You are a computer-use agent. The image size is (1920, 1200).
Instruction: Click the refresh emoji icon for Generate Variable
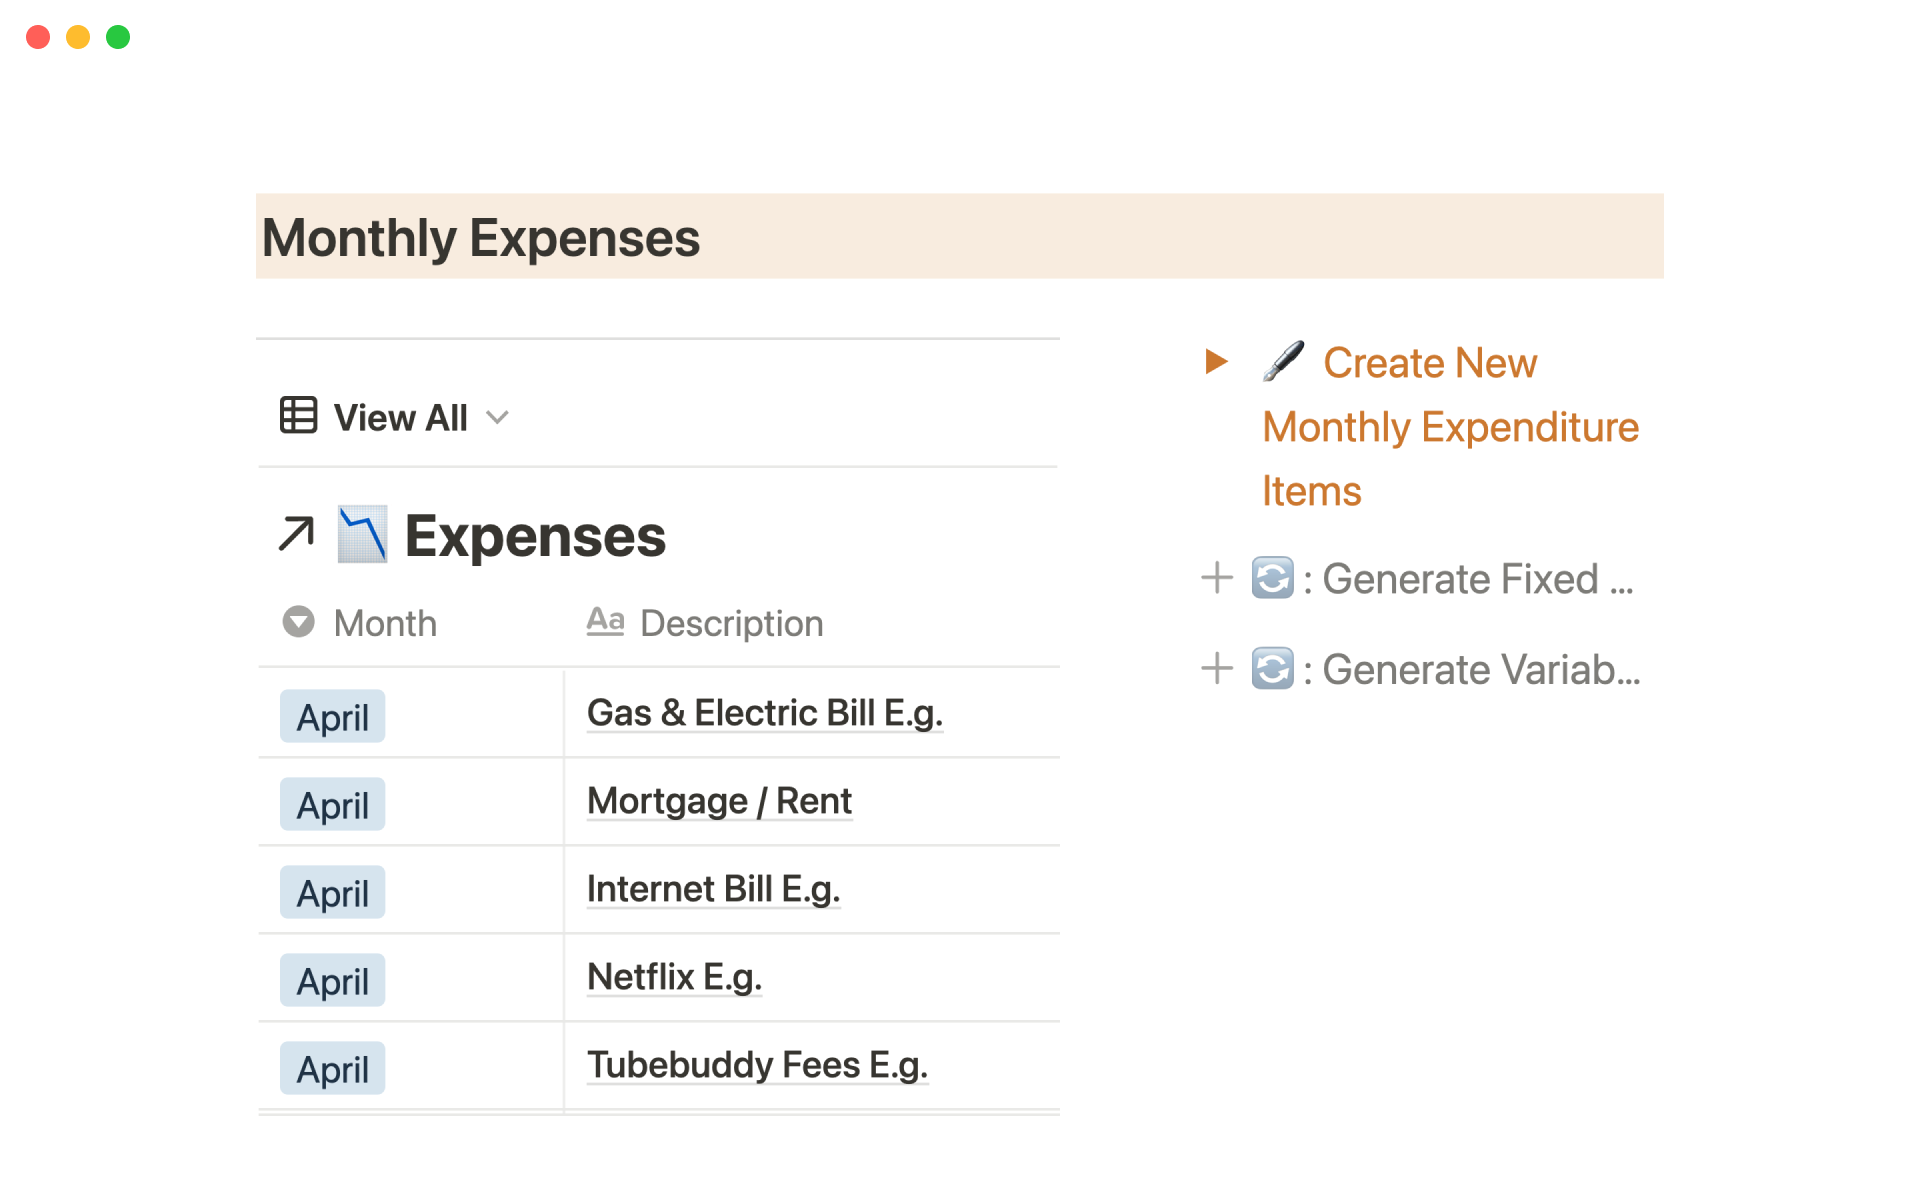pos(1272,669)
